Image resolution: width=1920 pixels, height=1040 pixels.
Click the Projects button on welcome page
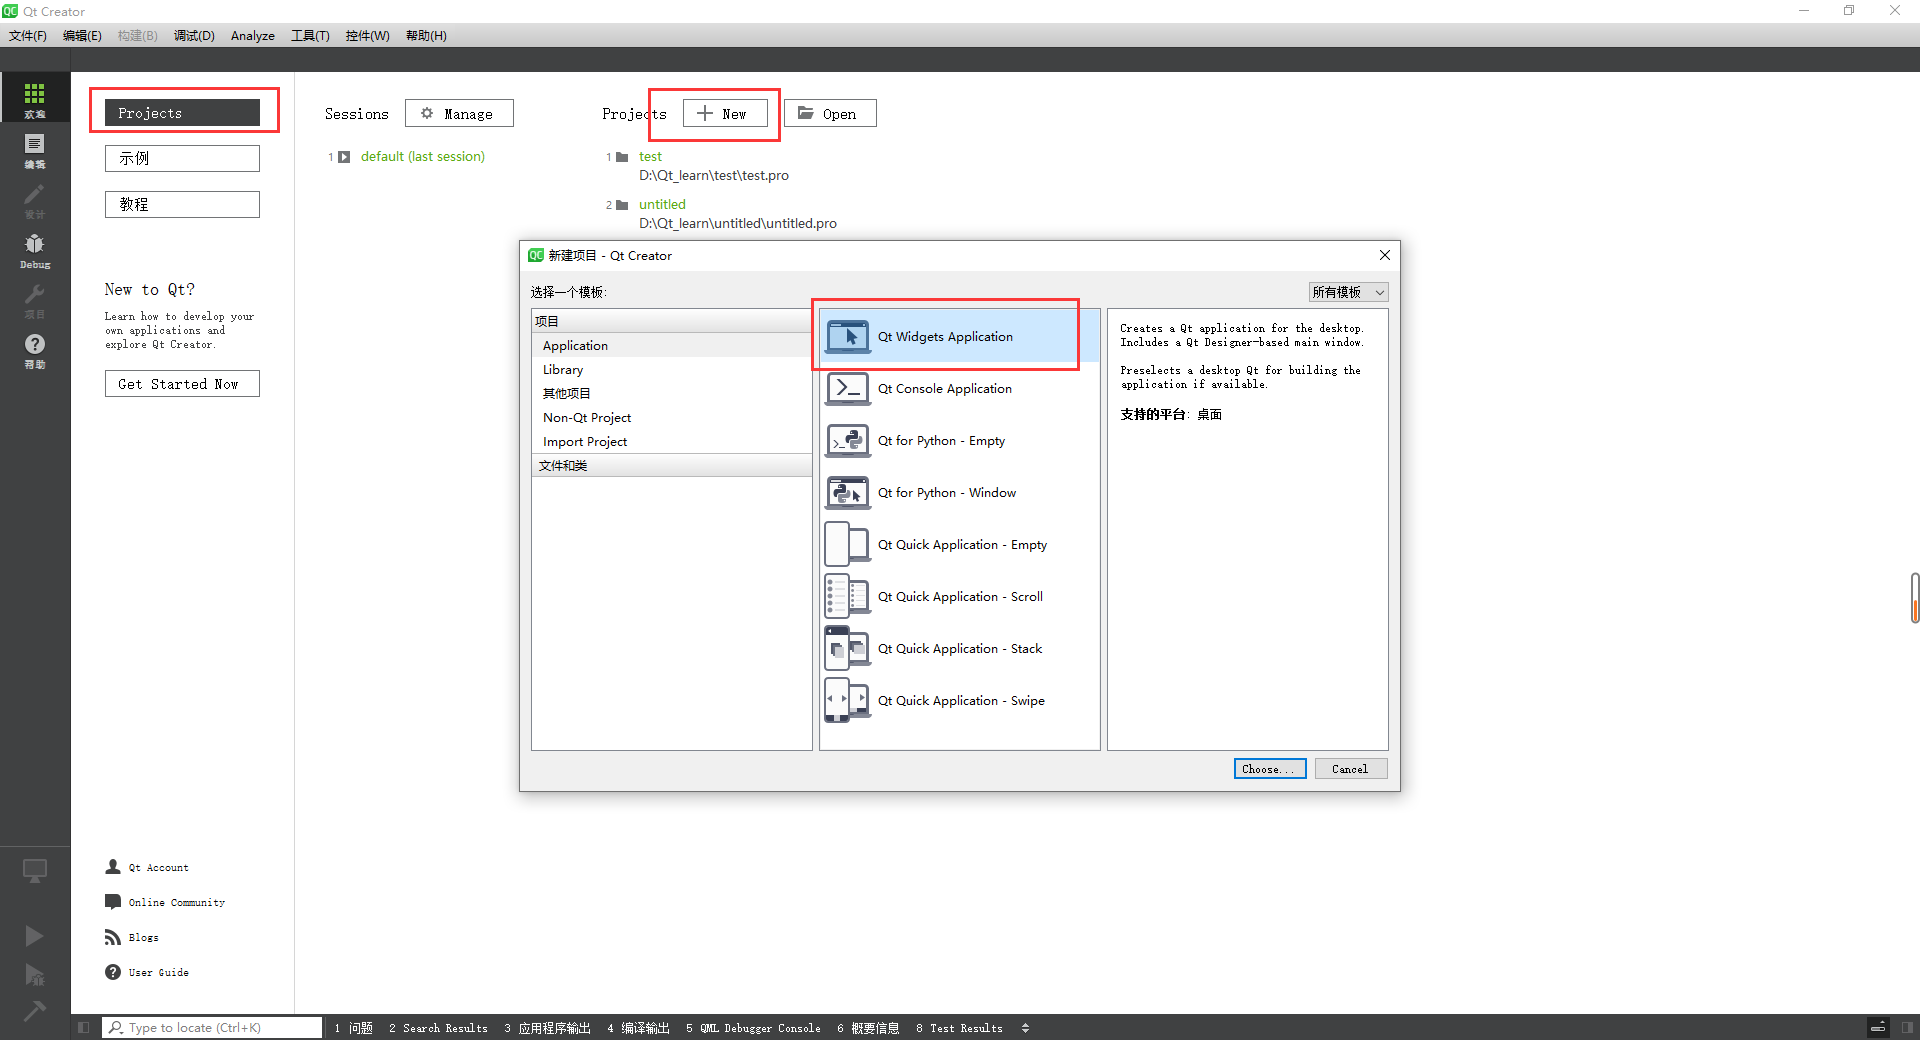[182, 113]
